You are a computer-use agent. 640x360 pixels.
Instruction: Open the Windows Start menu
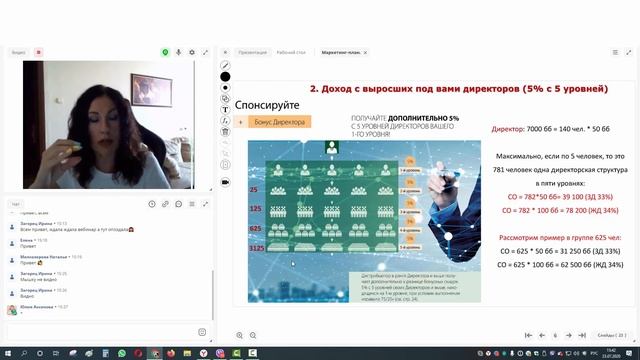[x=8, y=353]
